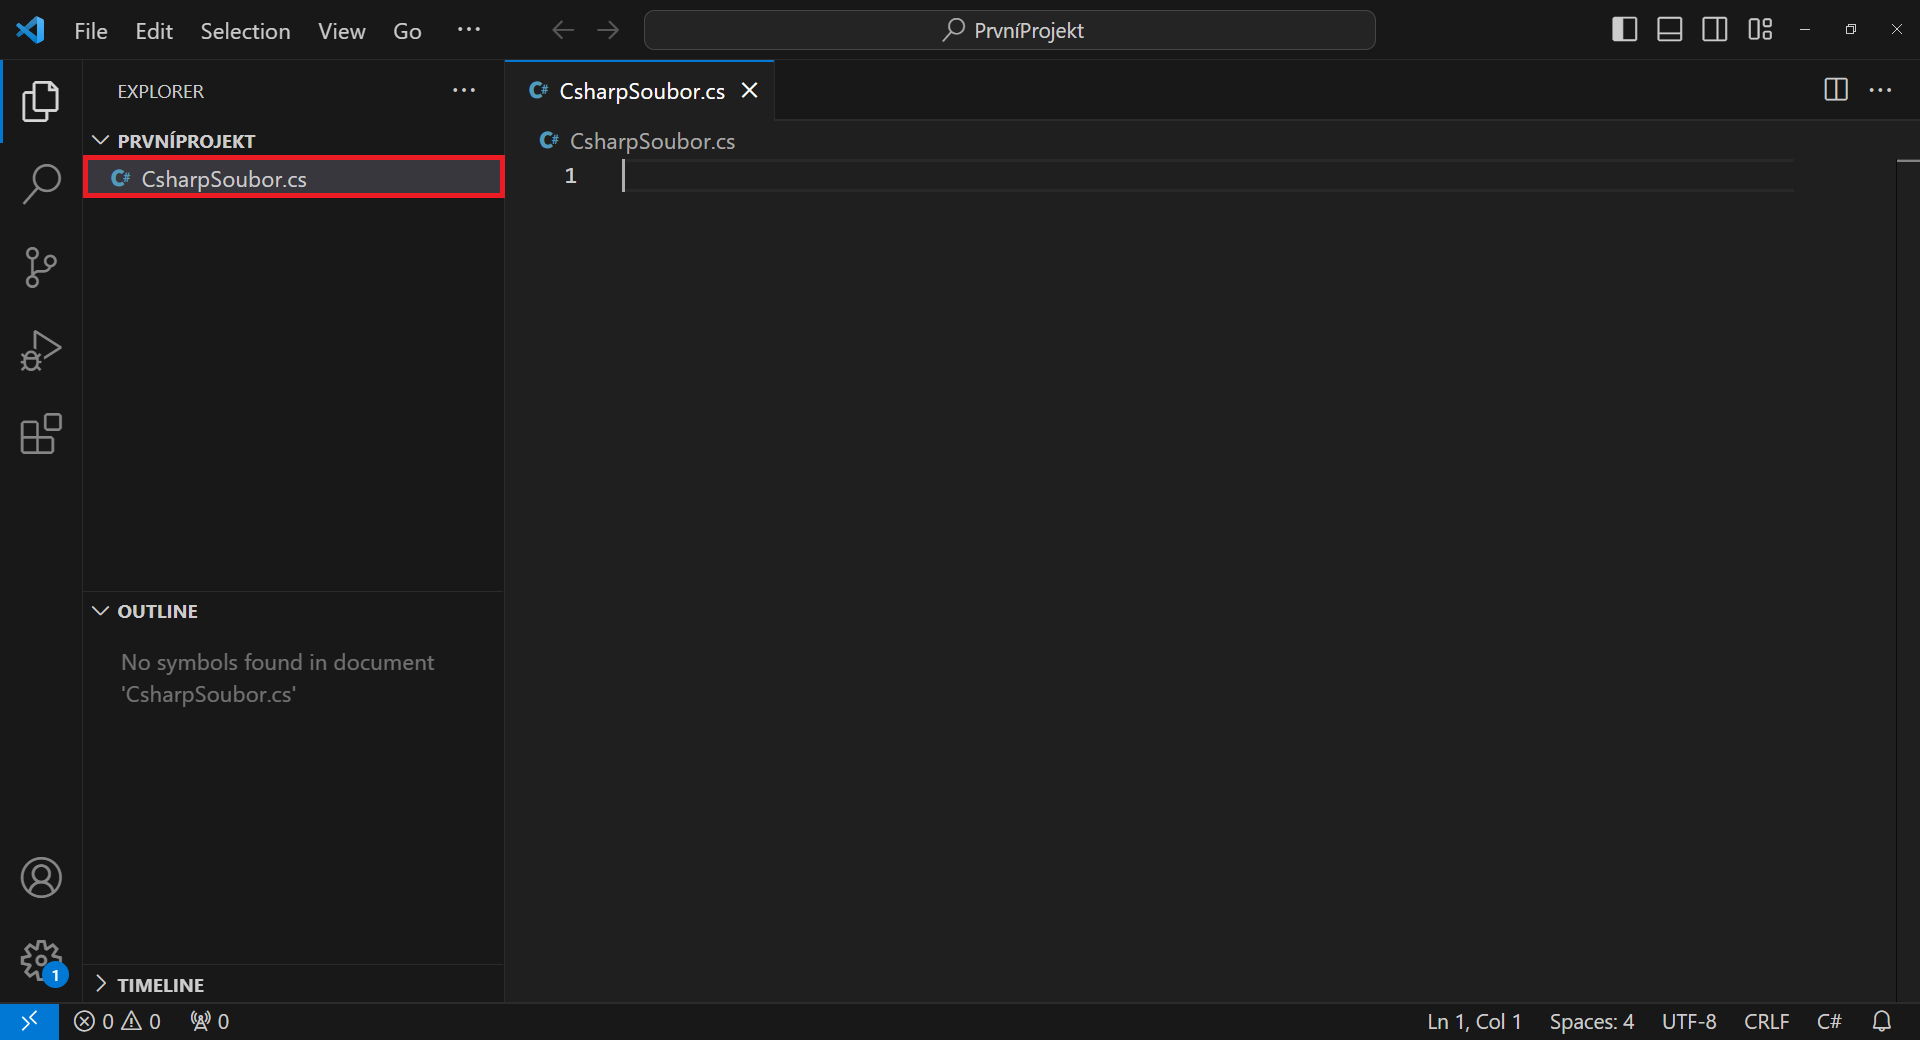Image resolution: width=1920 pixels, height=1040 pixels.
Task: Collapse the OUTLINE section
Action: 100,611
